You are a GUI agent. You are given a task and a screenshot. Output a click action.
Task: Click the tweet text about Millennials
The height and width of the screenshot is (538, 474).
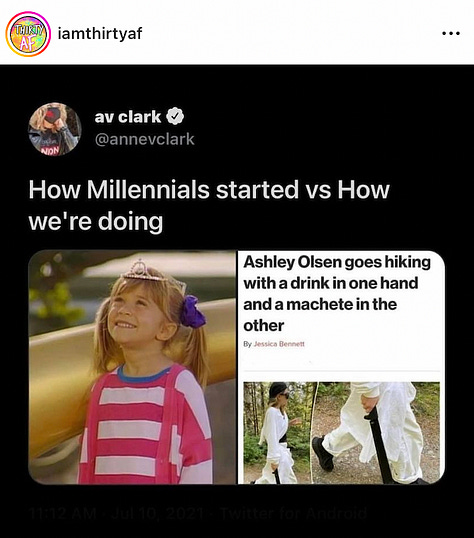coord(209,205)
